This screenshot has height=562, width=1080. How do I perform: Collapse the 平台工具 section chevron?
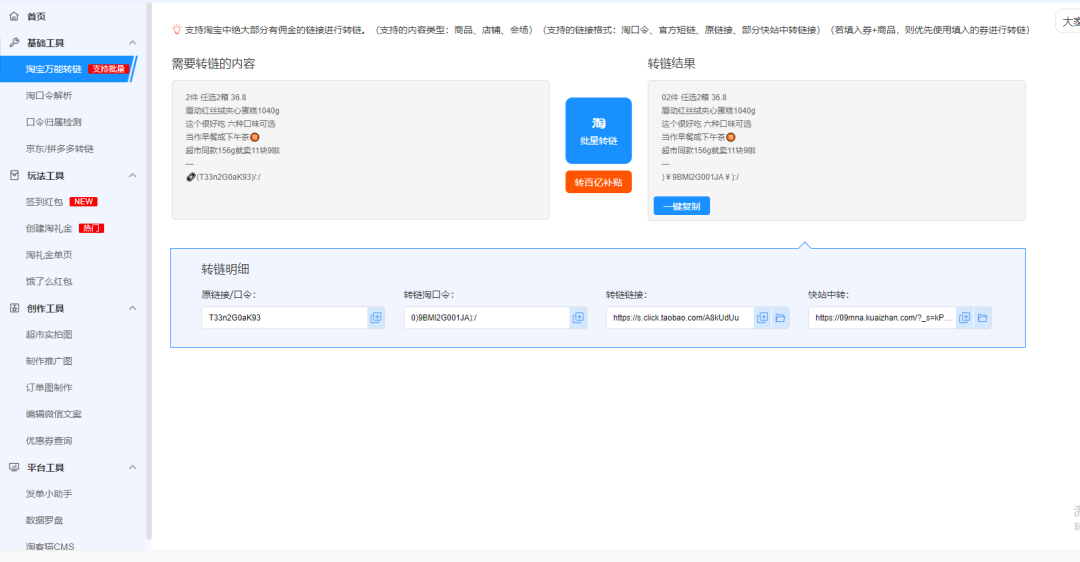coord(133,467)
